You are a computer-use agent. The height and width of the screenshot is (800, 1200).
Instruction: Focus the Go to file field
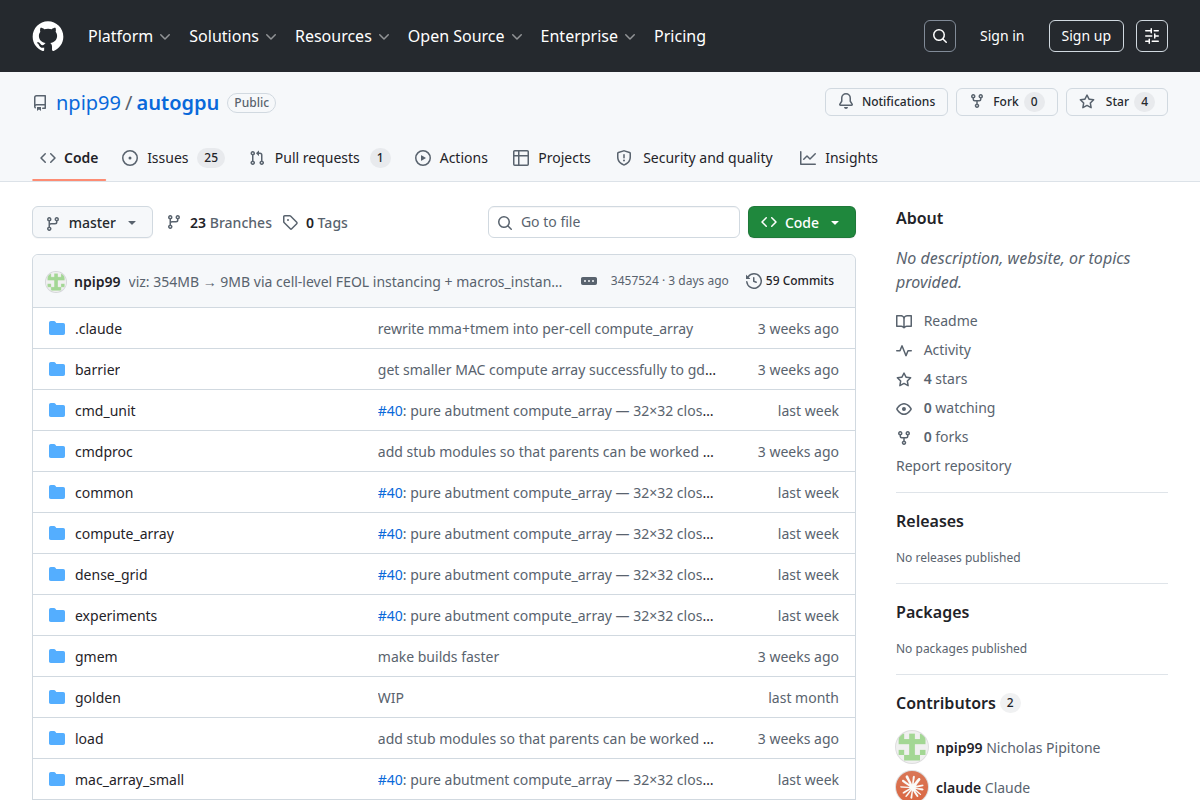click(x=614, y=222)
